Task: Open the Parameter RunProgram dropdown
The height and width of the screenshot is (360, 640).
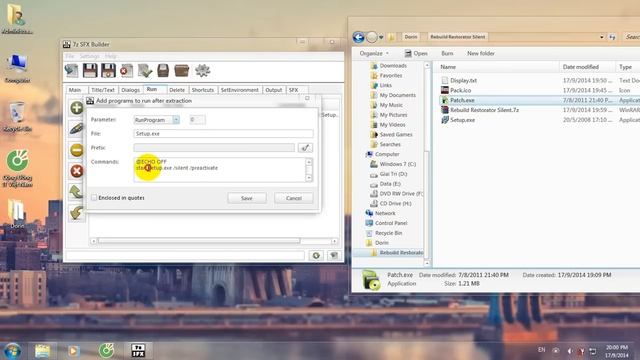Action: [x=176, y=120]
